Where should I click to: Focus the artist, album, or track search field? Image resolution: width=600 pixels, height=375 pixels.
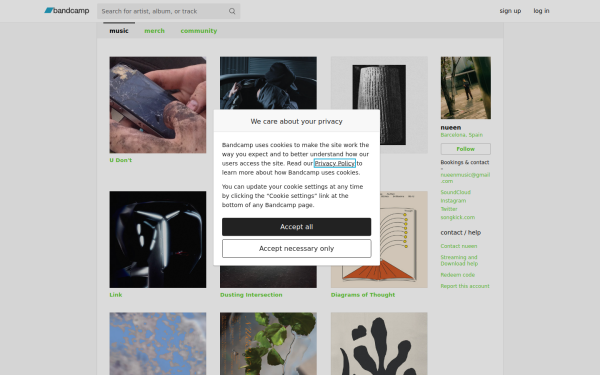tap(168, 11)
